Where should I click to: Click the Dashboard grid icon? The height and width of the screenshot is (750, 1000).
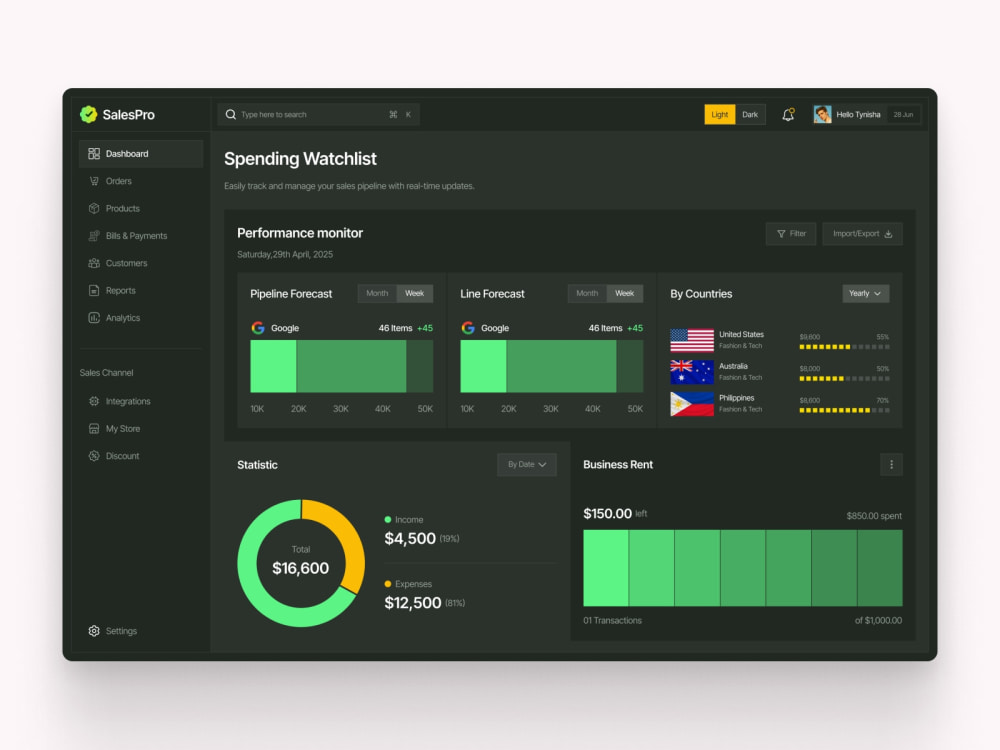(x=94, y=154)
